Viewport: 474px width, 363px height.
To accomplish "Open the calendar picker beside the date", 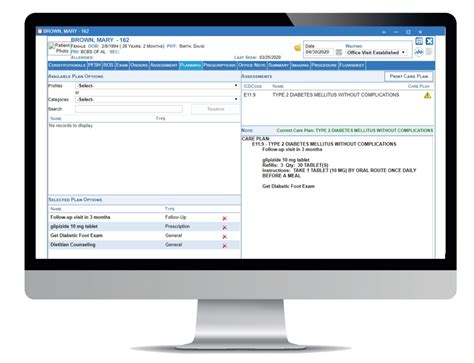I will click(339, 52).
